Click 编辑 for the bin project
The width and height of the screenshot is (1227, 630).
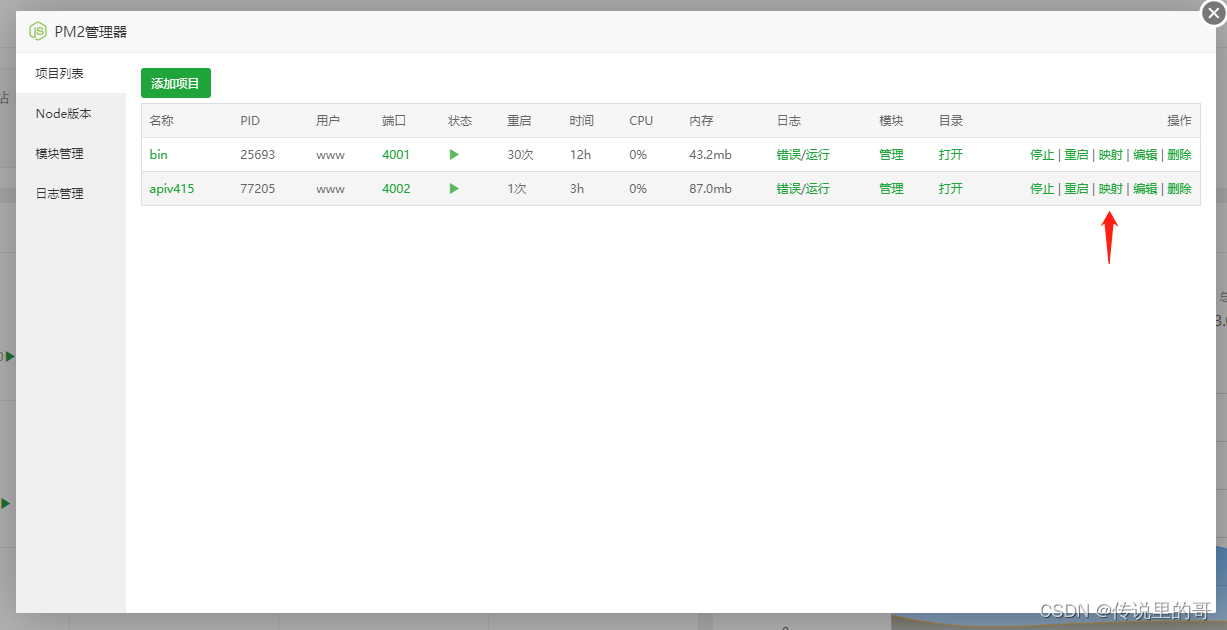pos(1145,155)
